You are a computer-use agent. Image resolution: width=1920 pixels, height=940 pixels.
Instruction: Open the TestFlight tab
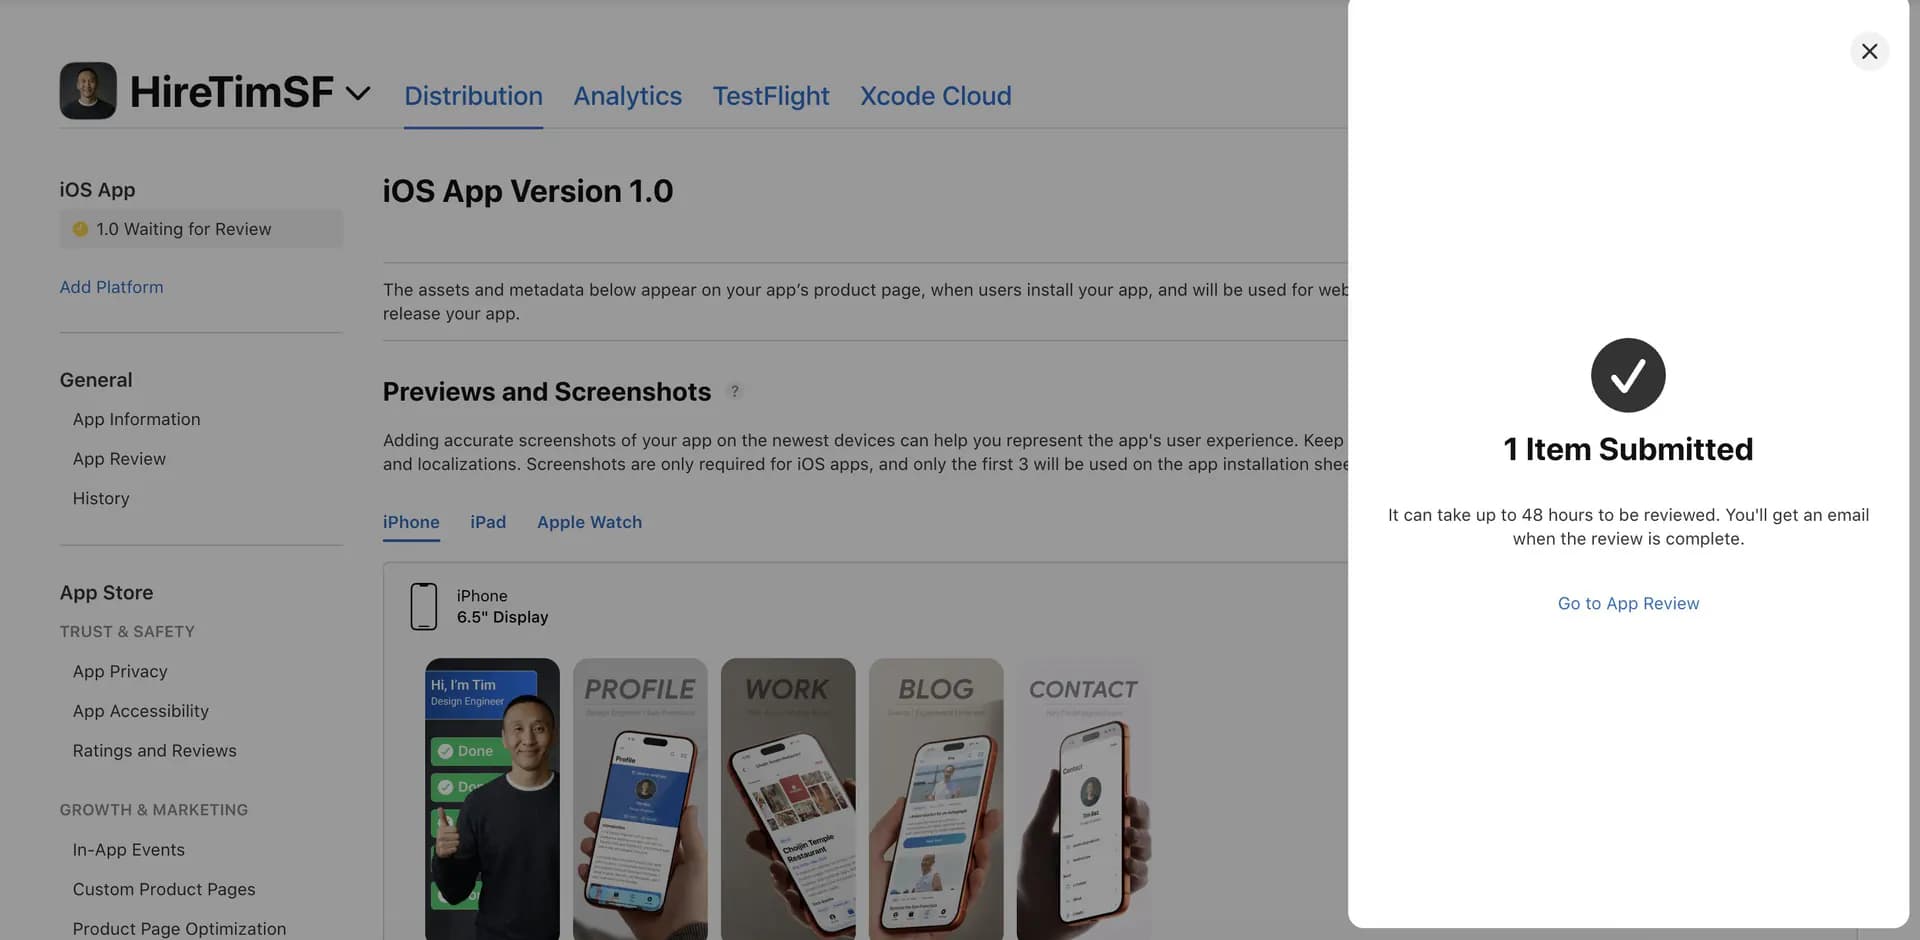770,96
